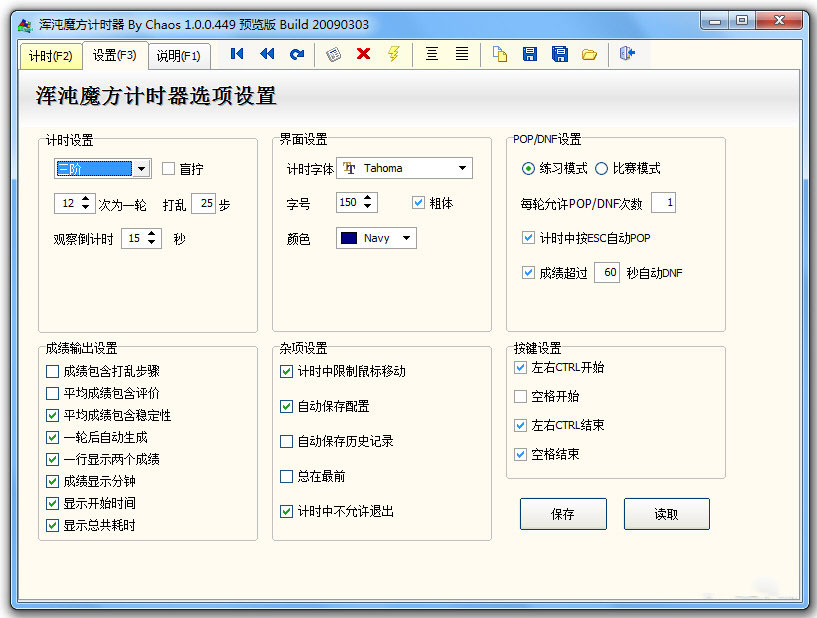
Task: Uncheck 一行显示两个成绩
Action: [52, 459]
